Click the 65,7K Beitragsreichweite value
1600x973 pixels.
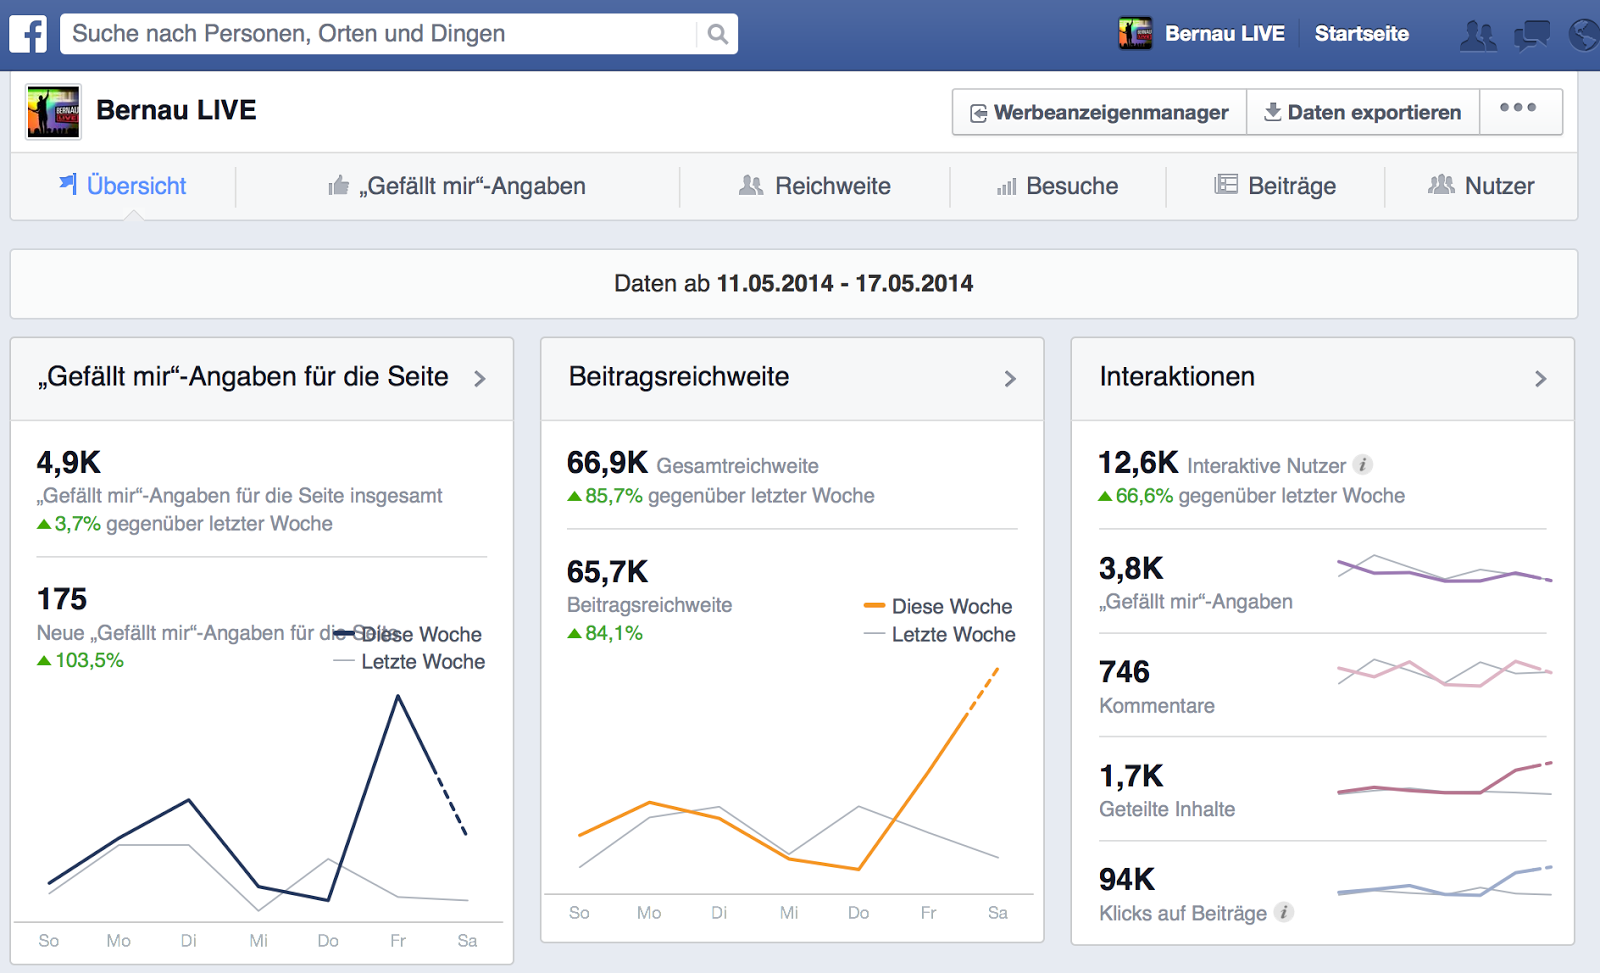tap(607, 572)
